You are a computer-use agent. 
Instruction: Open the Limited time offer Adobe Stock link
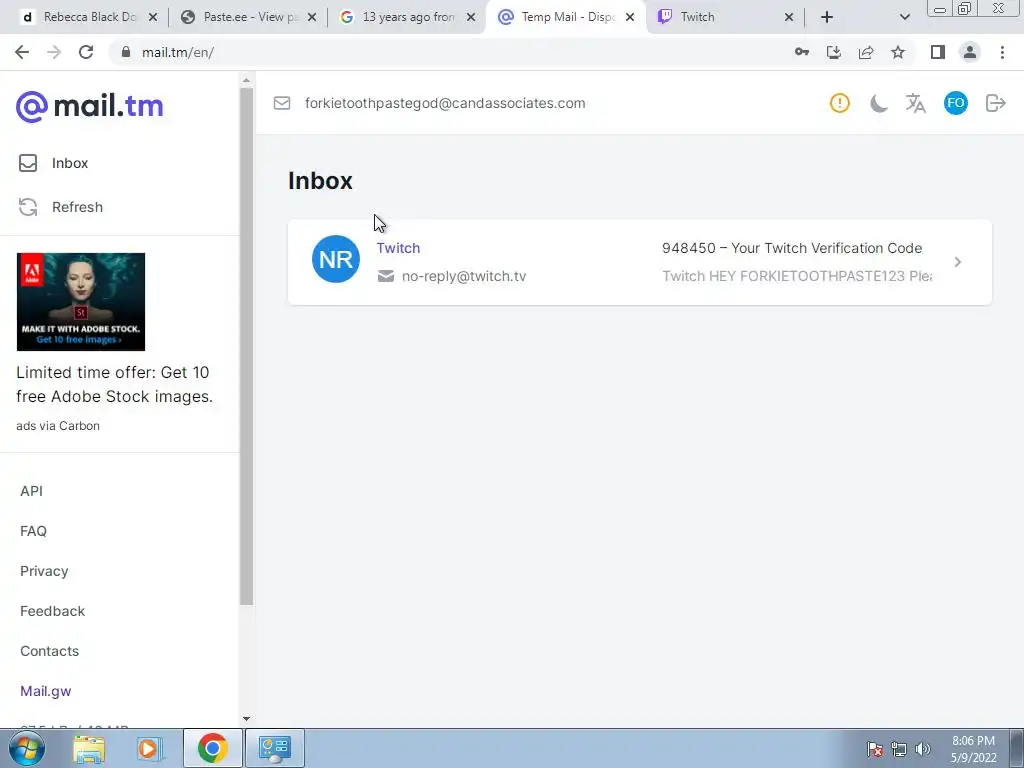[x=115, y=384]
